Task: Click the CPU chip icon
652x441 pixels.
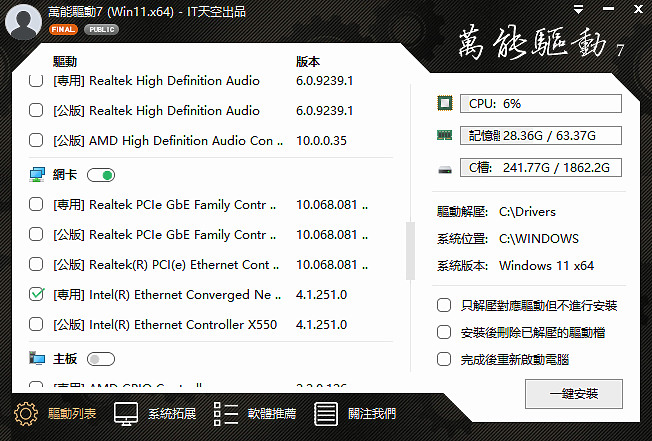Action: click(x=445, y=103)
